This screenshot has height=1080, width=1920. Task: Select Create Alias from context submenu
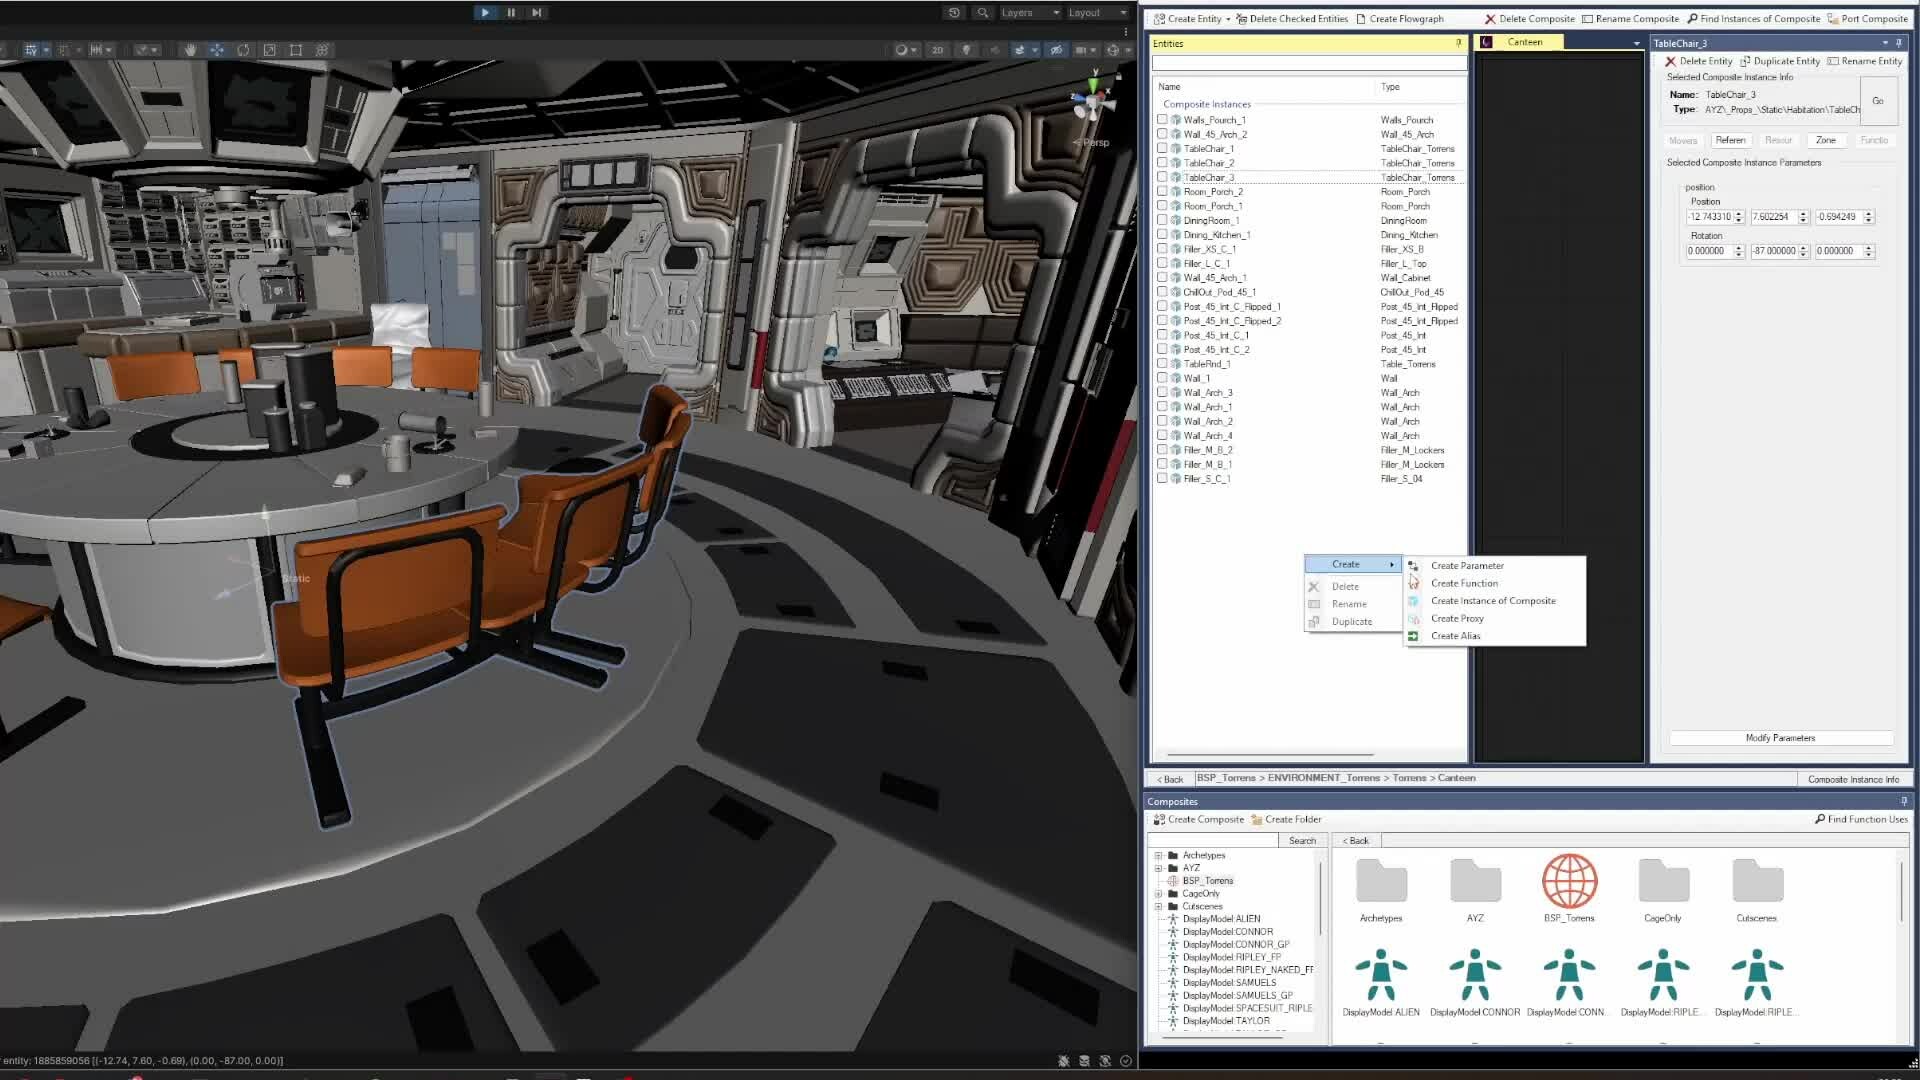click(1455, 636)
